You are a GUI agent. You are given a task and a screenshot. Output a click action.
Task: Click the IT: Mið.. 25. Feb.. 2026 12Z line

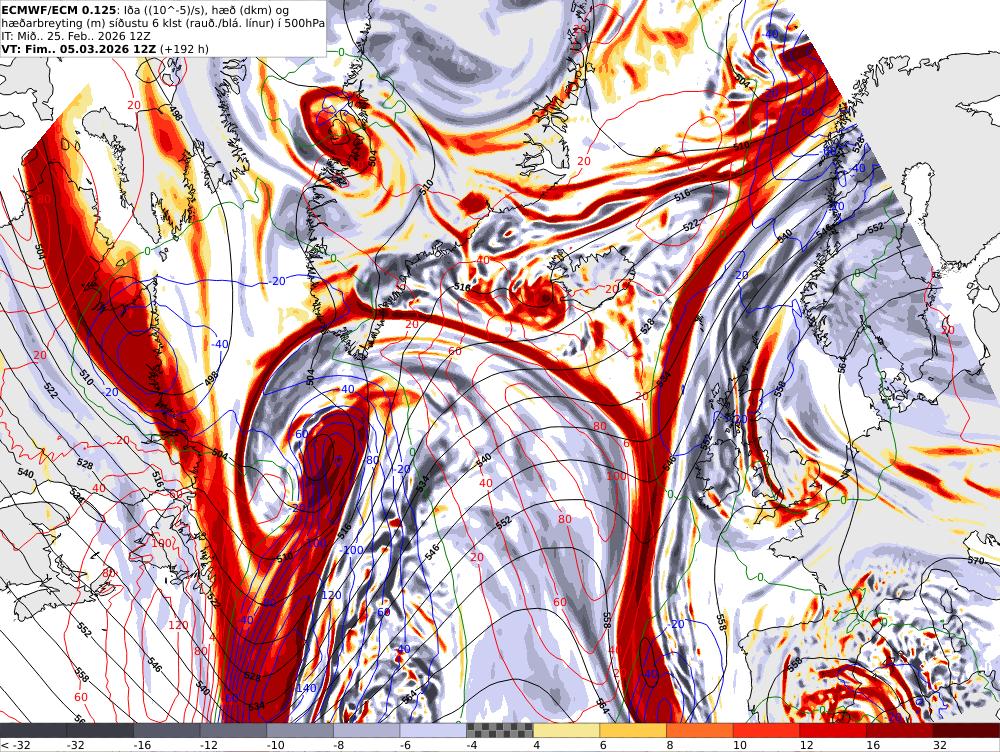(76, 36)
